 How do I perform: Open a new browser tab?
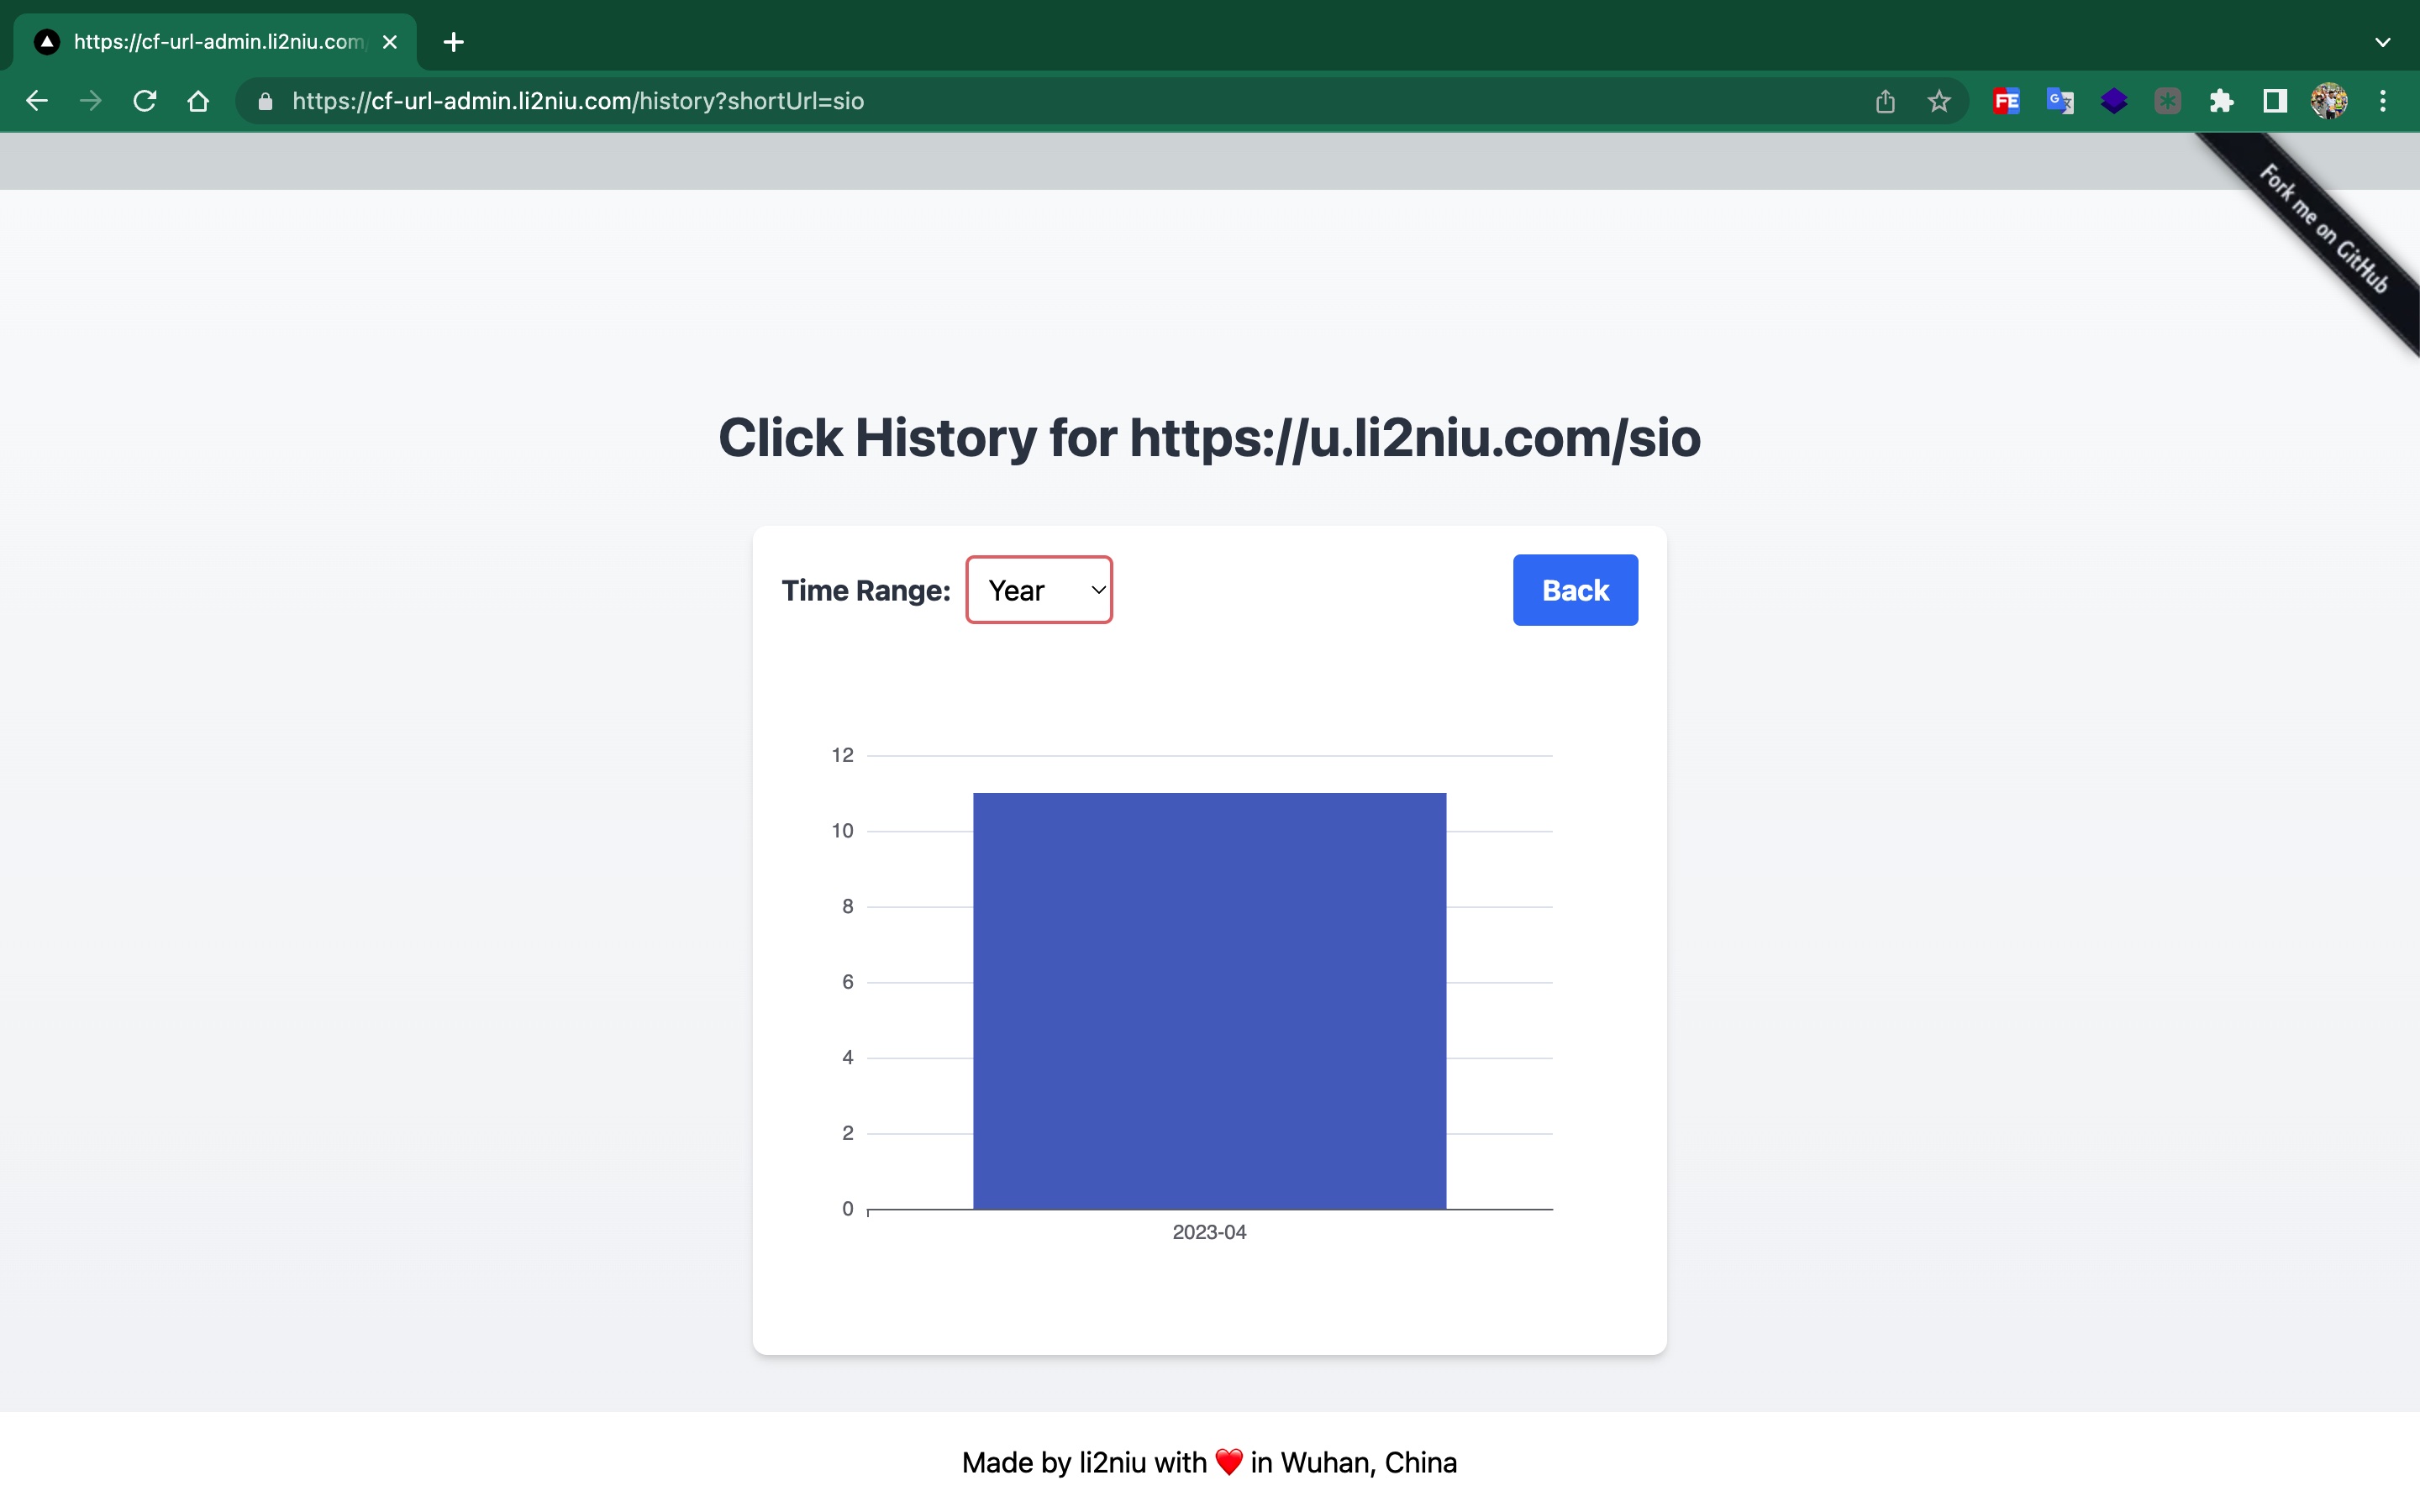[x=453, y=42]
